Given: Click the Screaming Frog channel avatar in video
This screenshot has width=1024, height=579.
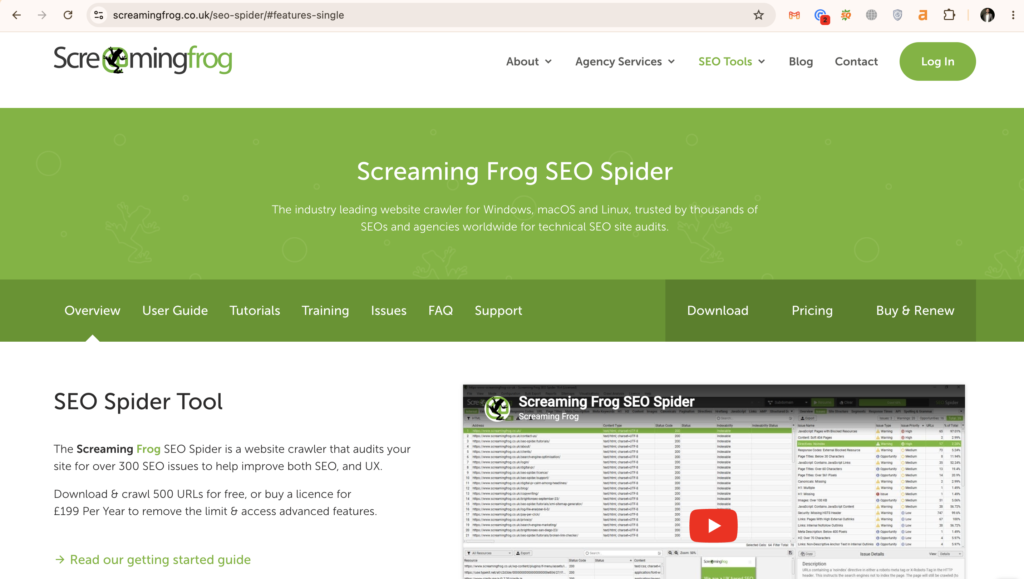Looking at the screenshot, I should [x=498, y=409].
